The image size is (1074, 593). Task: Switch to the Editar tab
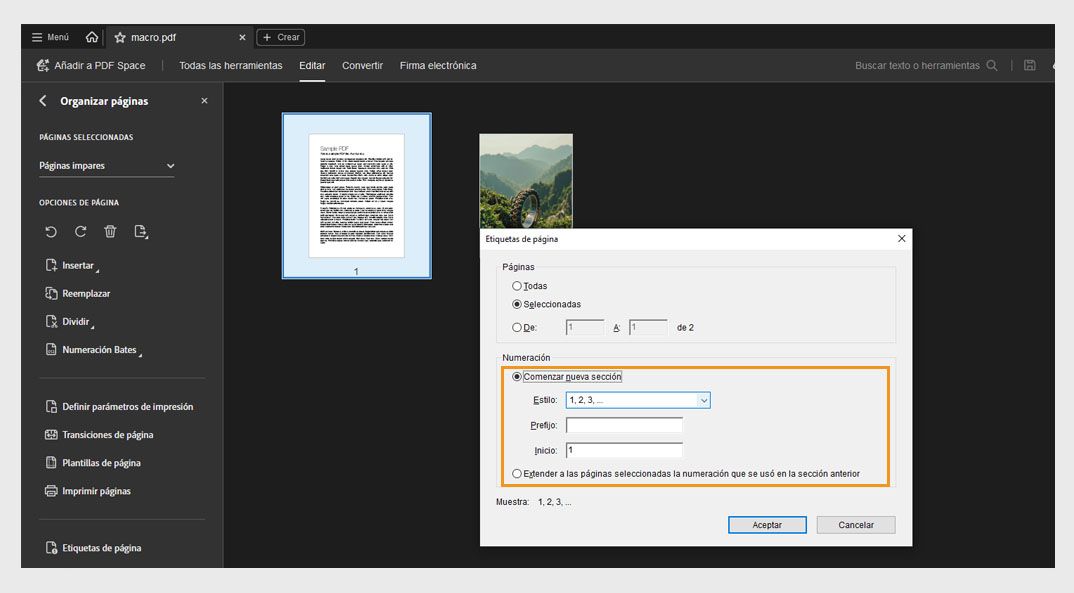click(312, 66)
